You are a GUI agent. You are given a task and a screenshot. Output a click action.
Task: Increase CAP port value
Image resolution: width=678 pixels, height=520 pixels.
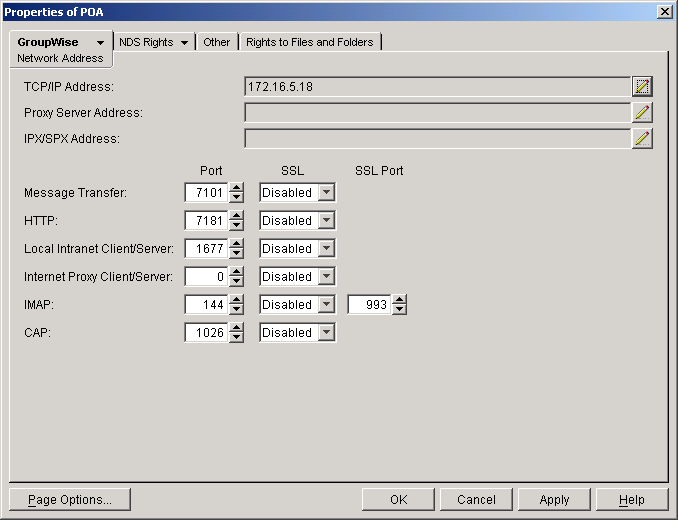point(236,328)
